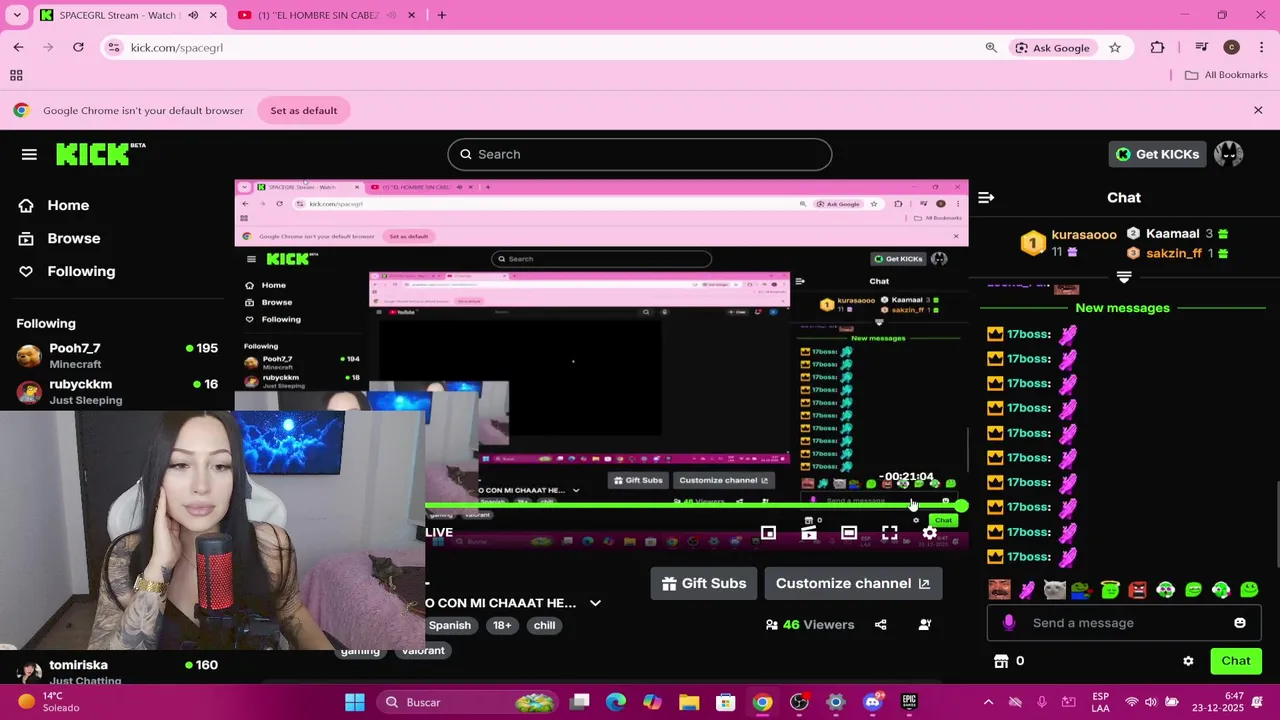This screenshot has width=1280, height=720.
Task: Click the share stream icon
Action: tap(881, 625)
